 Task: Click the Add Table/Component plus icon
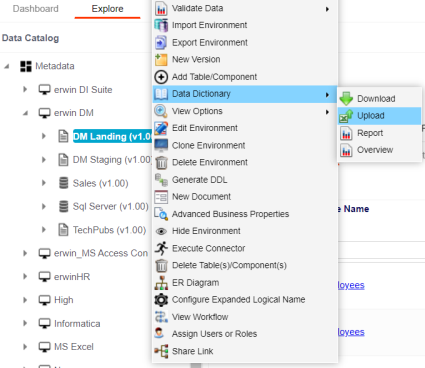click(x=161, y=77)
